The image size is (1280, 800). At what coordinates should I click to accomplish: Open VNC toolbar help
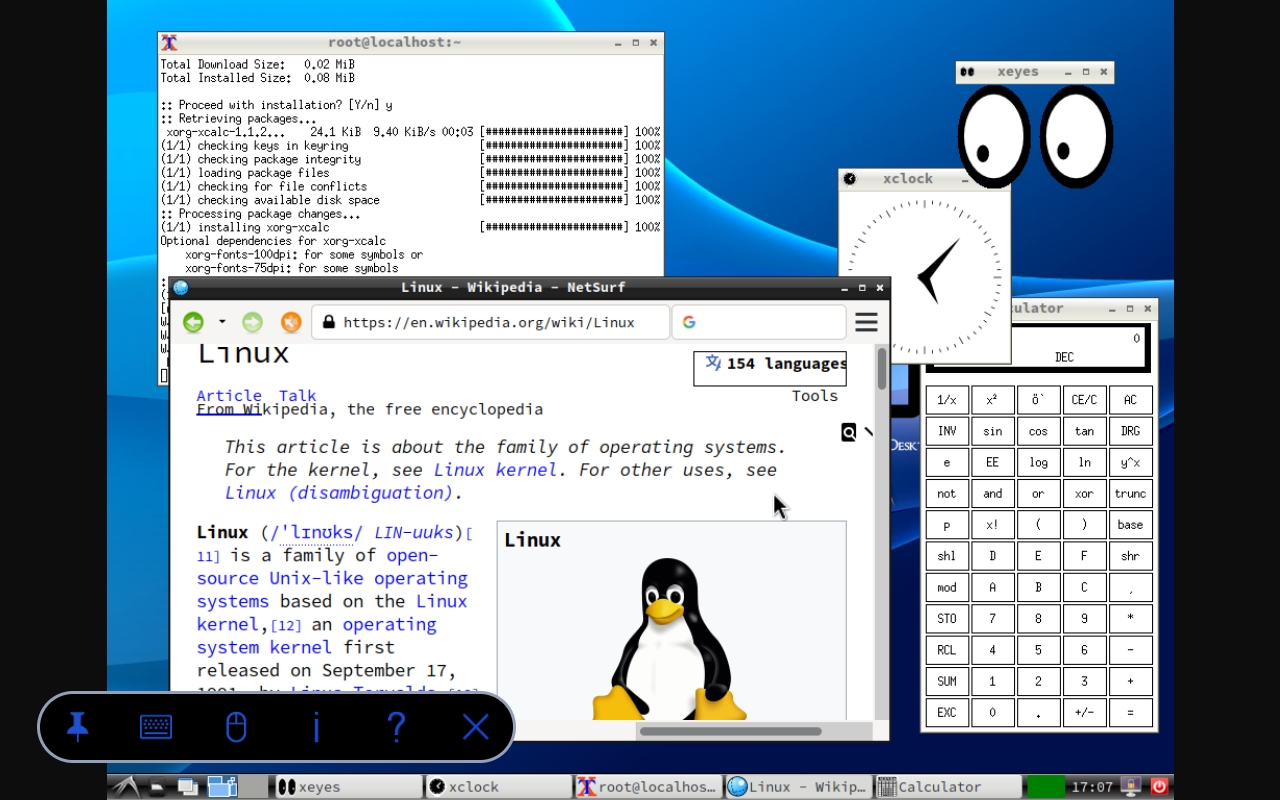tap(396, 727)
